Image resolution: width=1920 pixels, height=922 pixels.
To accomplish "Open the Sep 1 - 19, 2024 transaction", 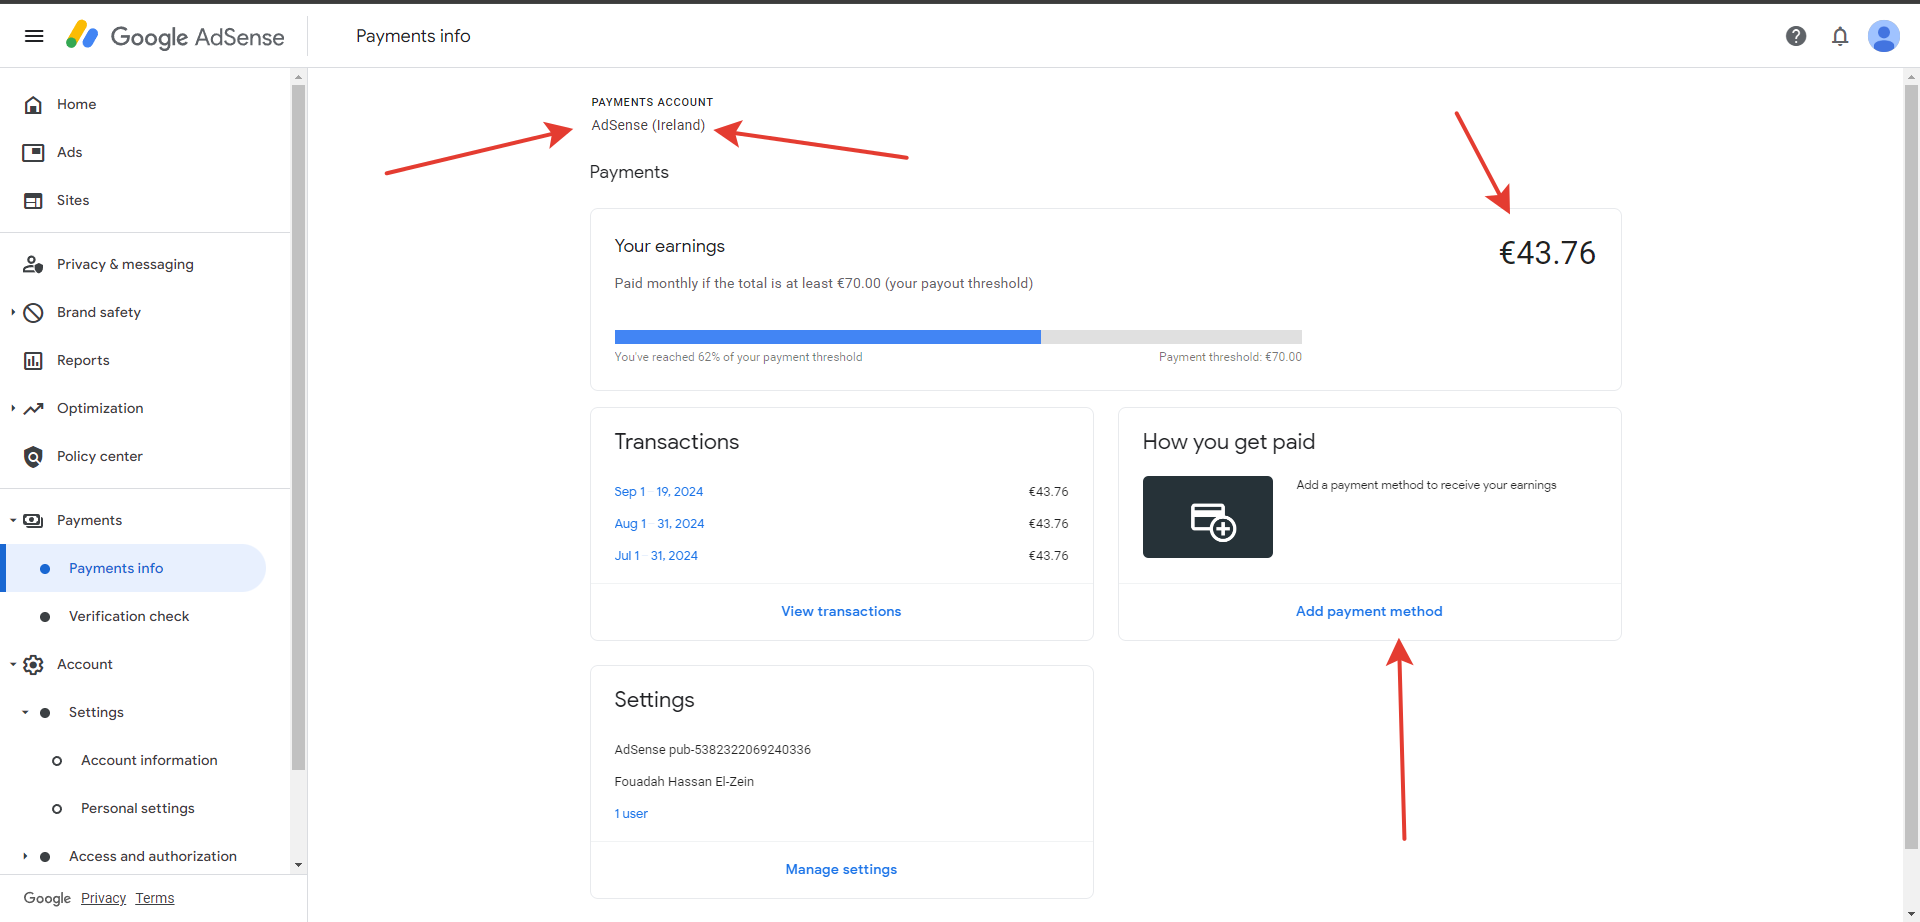I will (x=659, y=491).
